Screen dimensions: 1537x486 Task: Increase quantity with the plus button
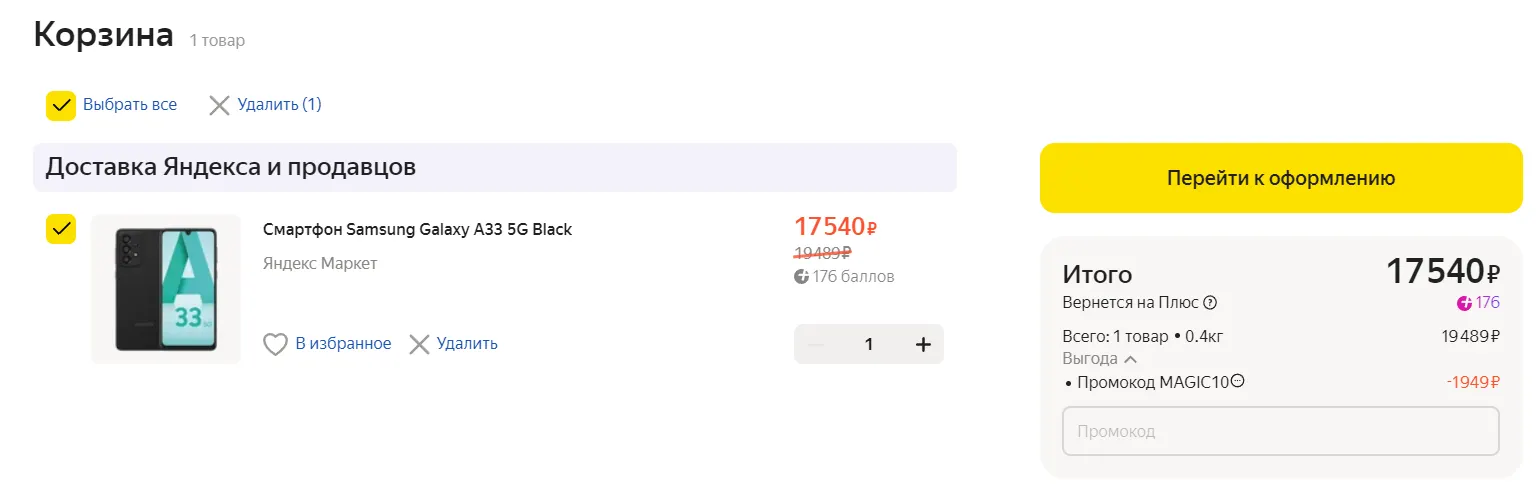(x=923, y=344)
